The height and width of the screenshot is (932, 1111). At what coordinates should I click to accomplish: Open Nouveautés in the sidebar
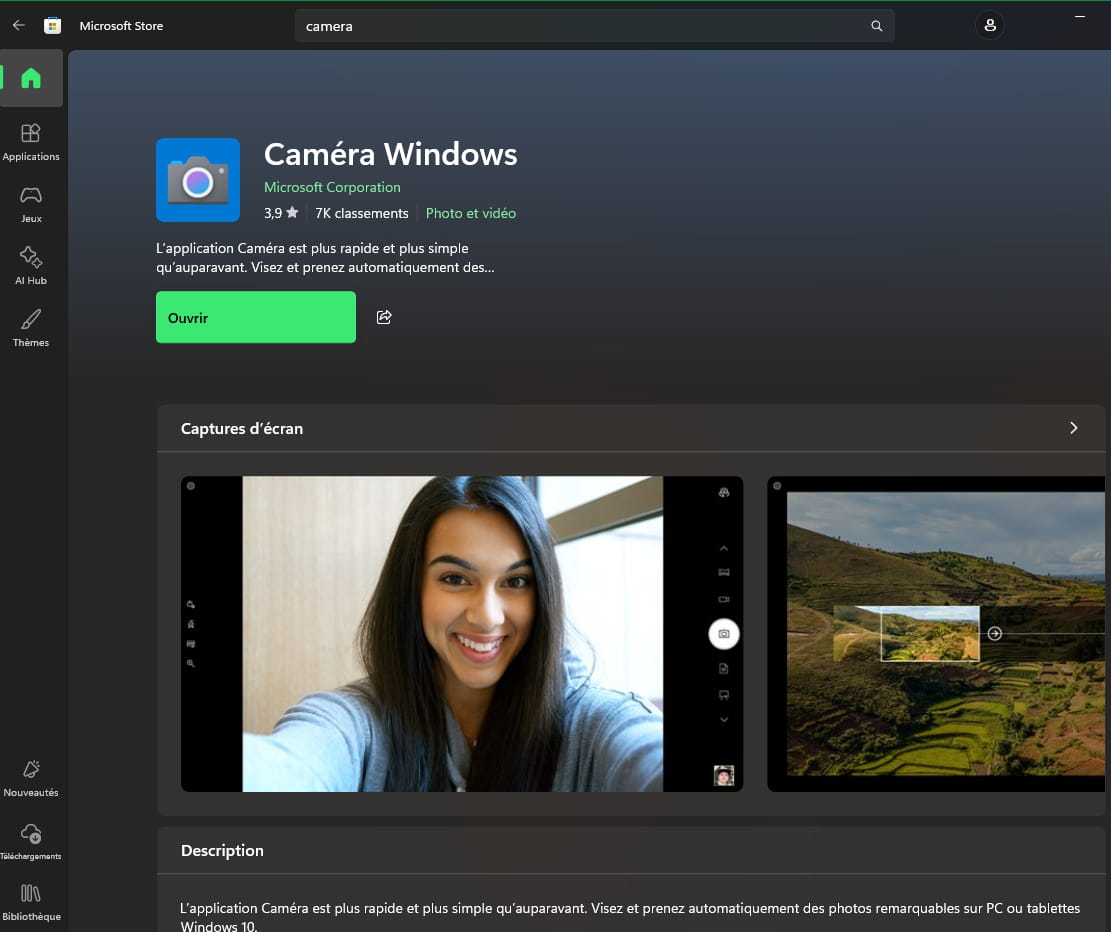pyautogui.click(x=31, y=777)
